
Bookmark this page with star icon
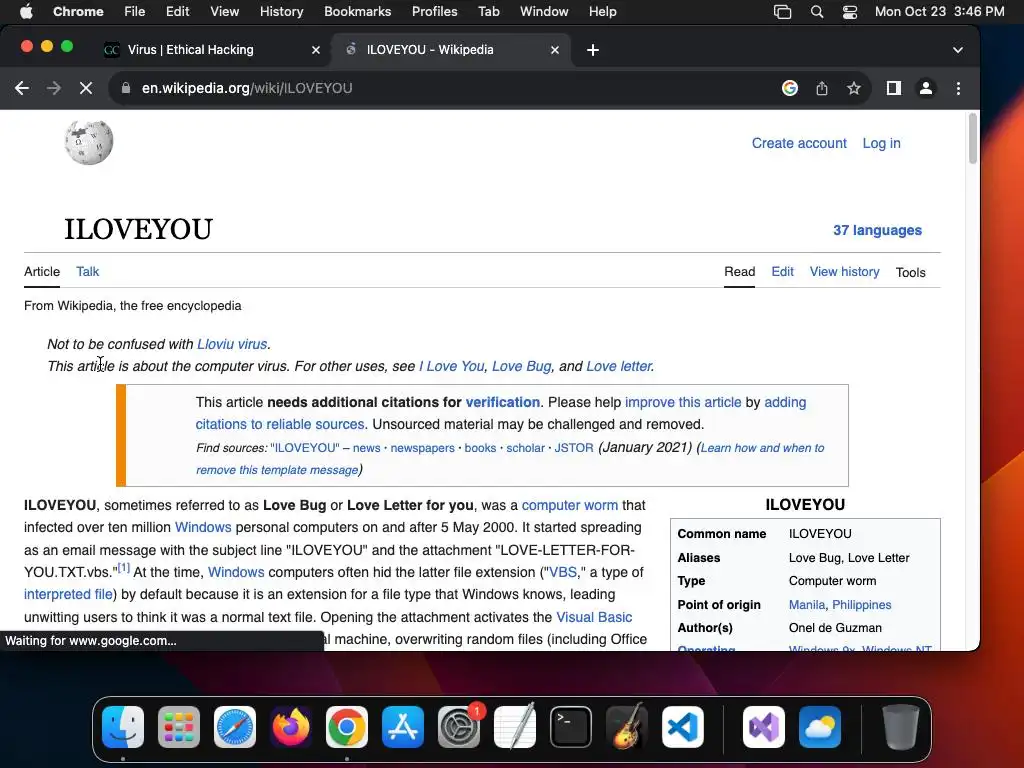[x=854, y=88]
